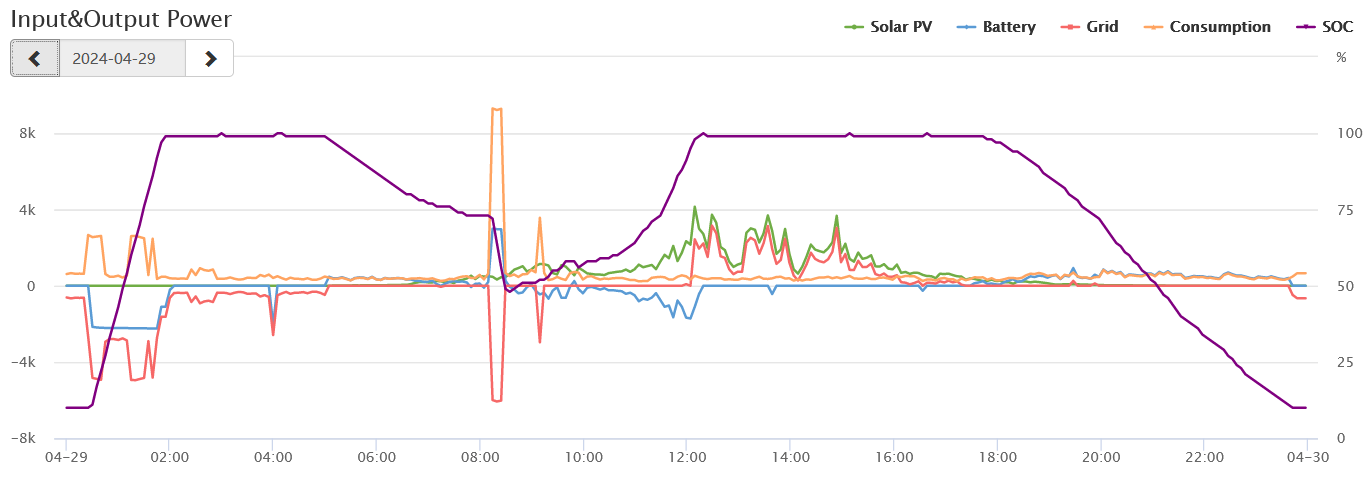Go to the previous day with left arrow
Screen dimensions: 1370x482
point(35,58)
